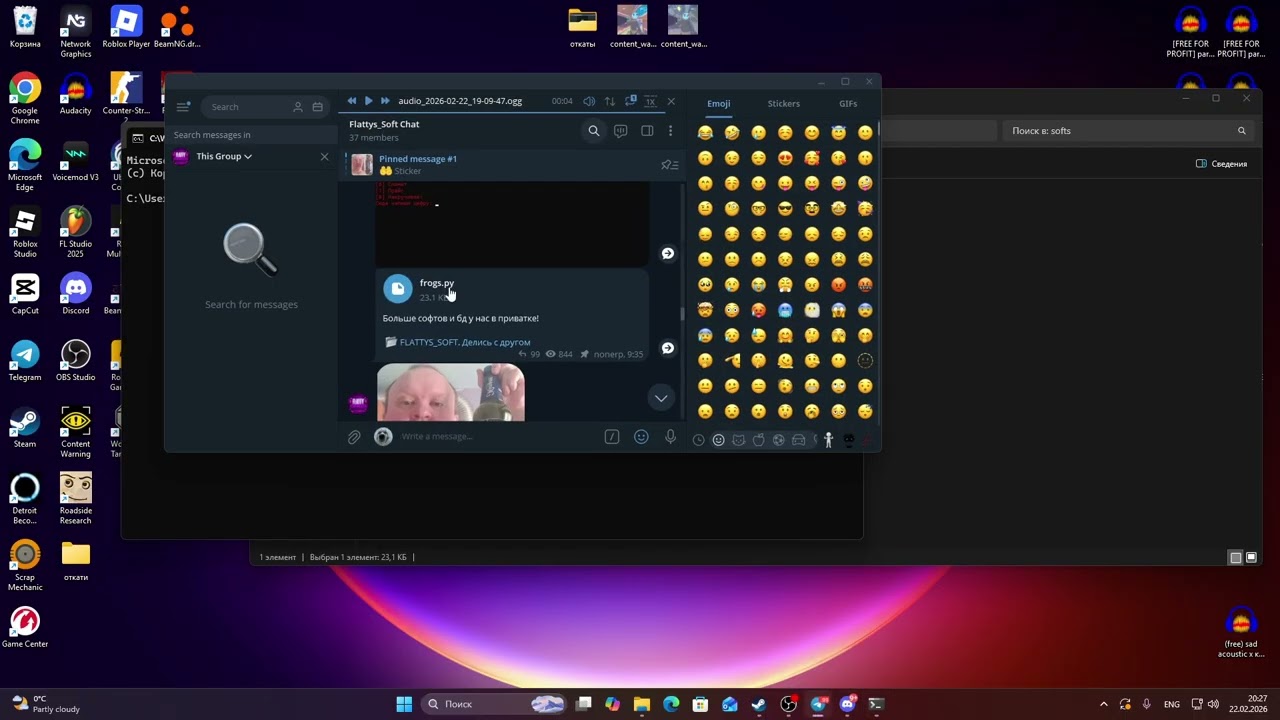Image resolution: width=1280 pixels, height=720 pixels.
Task: Open calendar date search icon
Action: pyautogui.click(x=318, y=107)
